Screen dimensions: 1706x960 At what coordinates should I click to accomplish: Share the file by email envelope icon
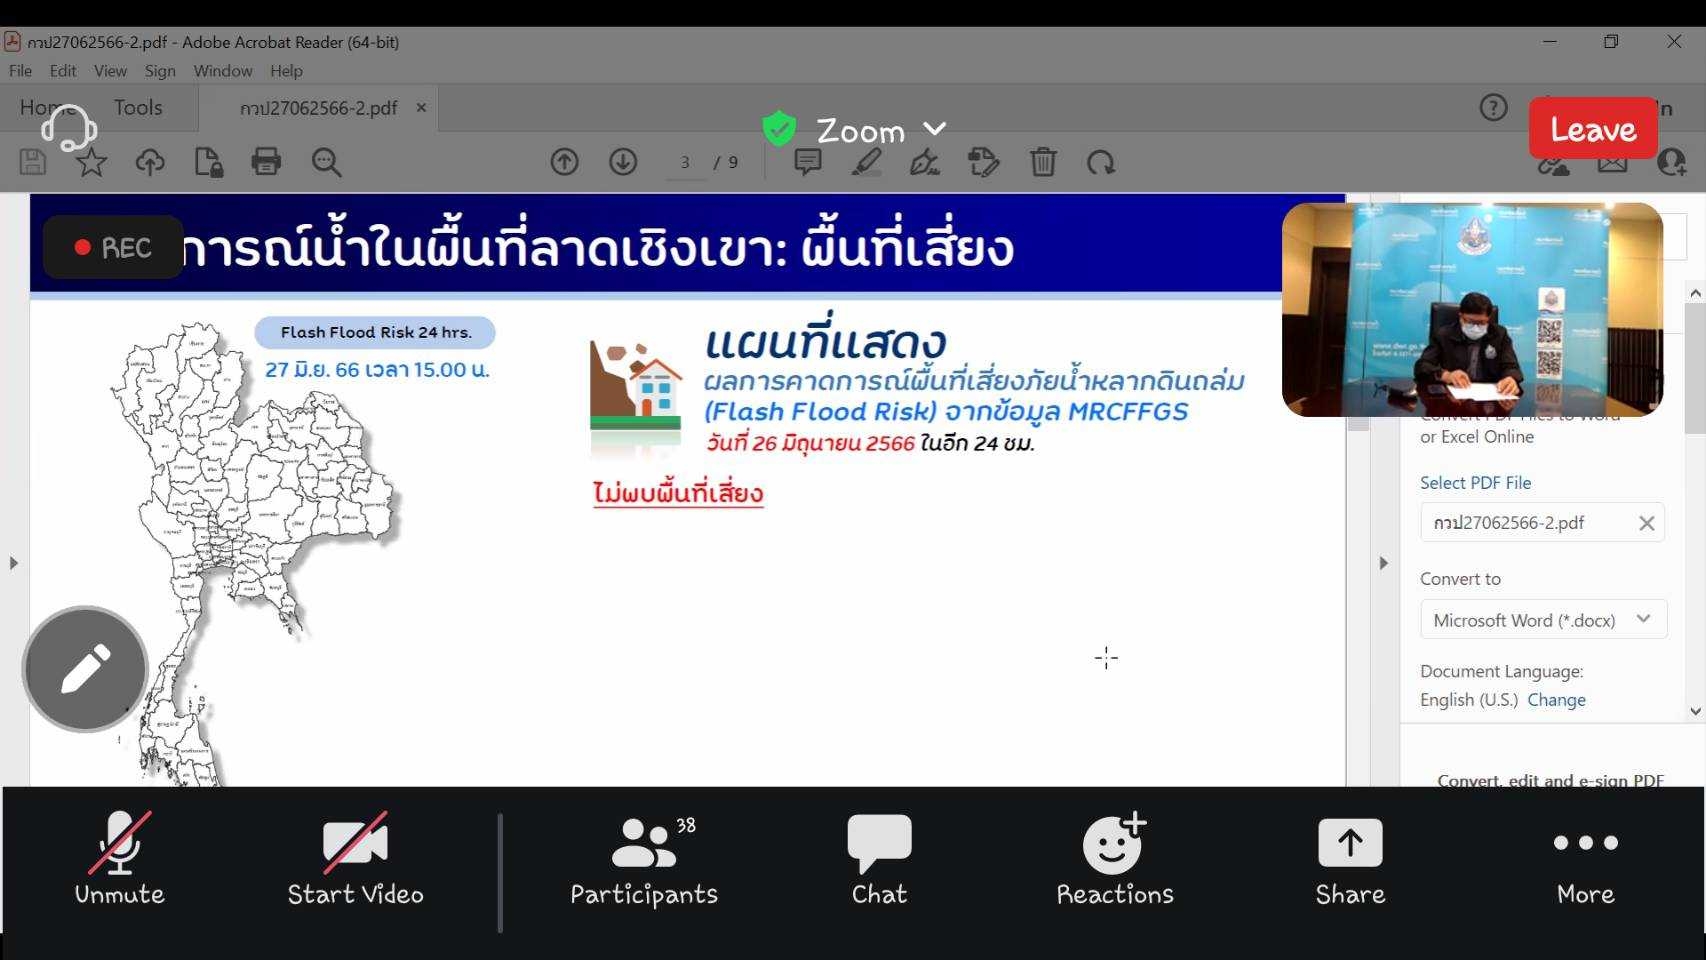coord(1612,163)
